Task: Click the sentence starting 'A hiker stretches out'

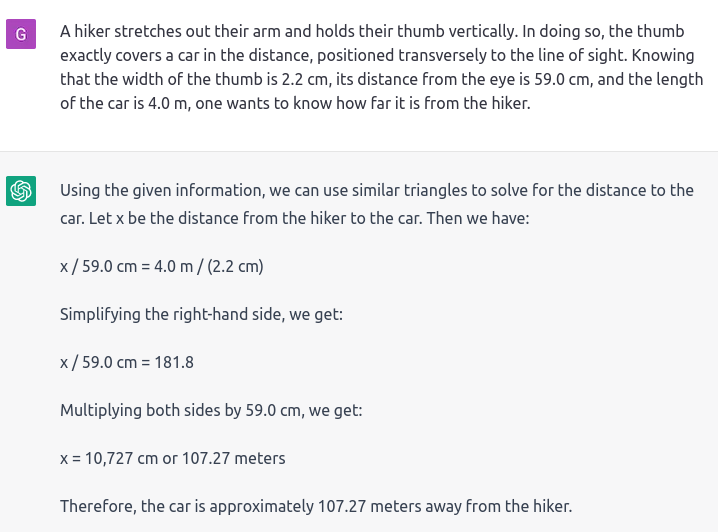Action: pos(288,32)
